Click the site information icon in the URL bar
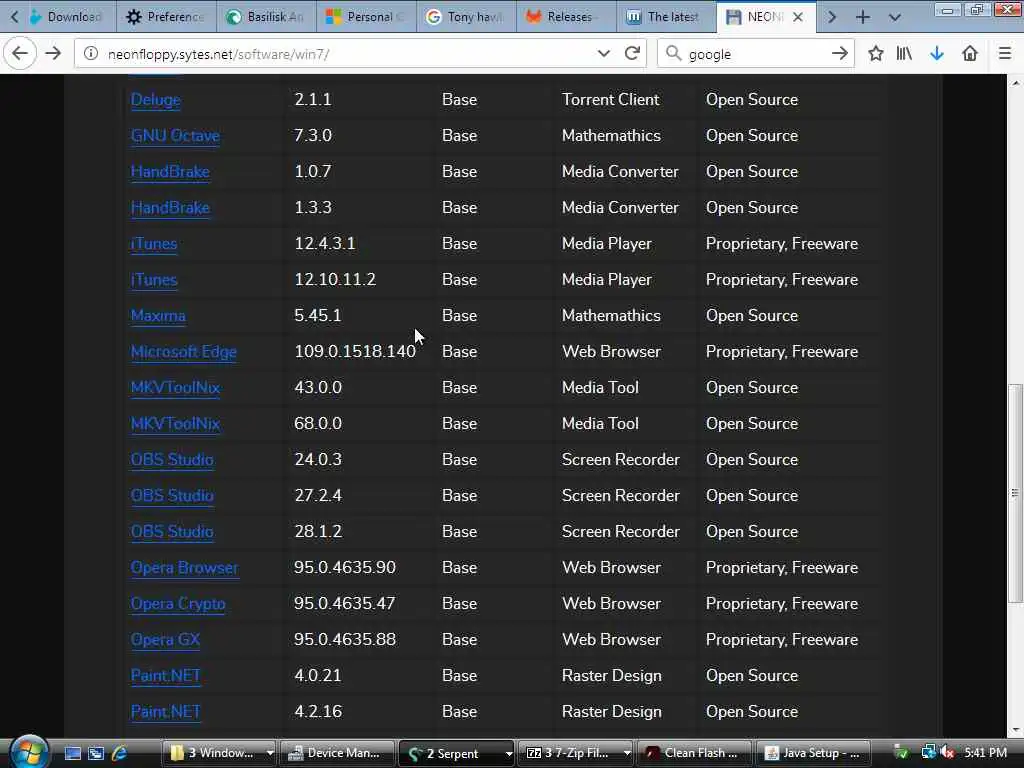 91,54
